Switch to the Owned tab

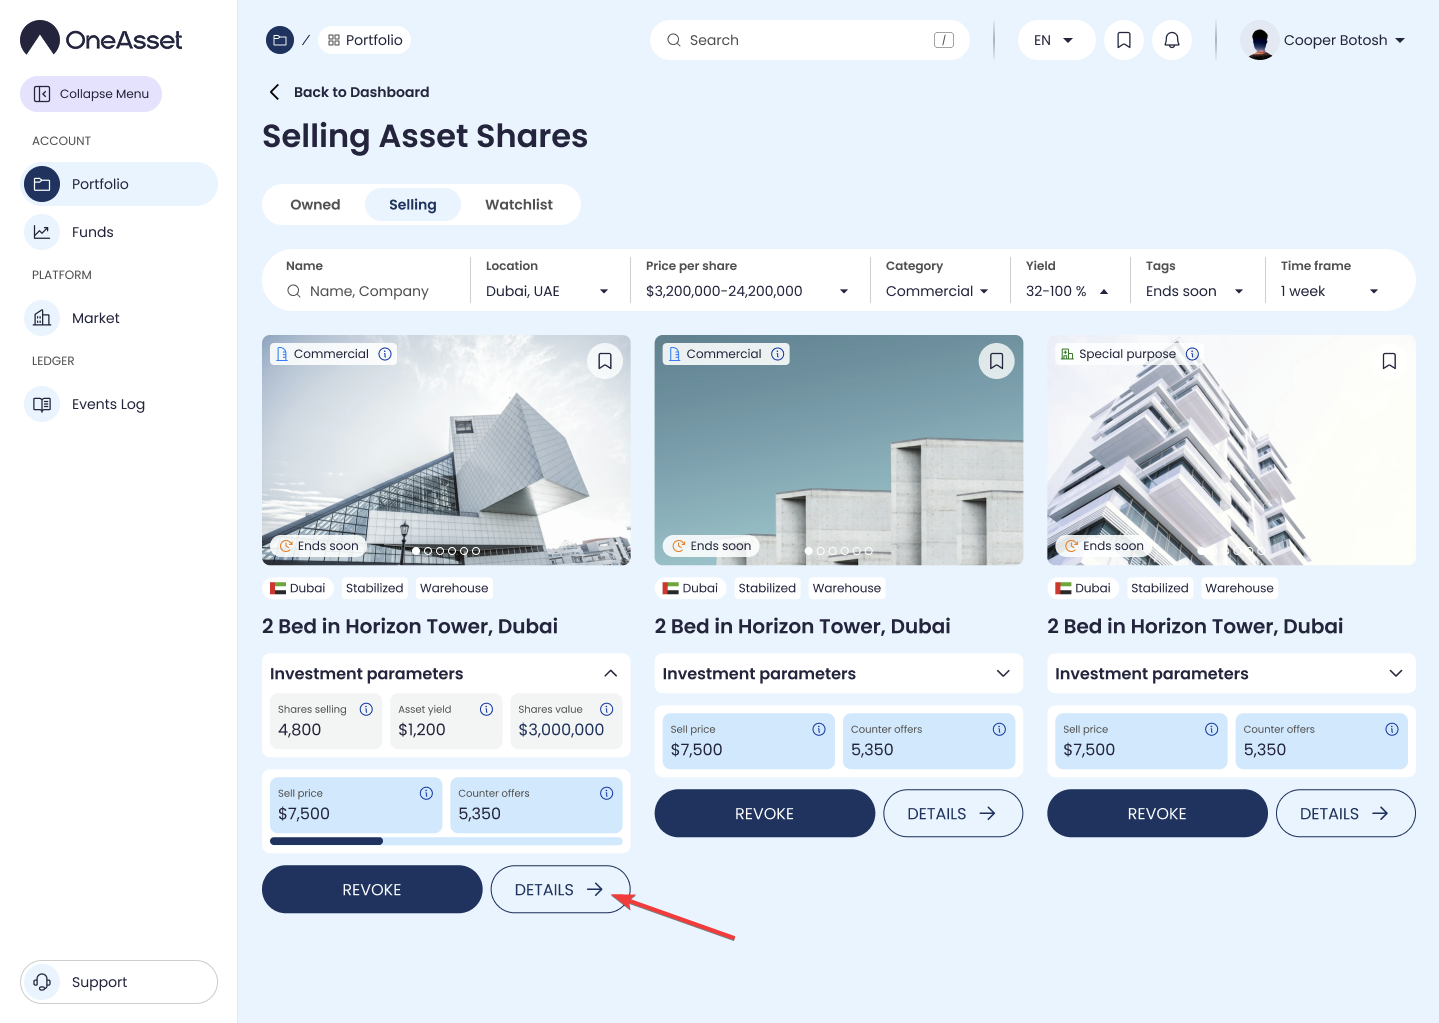(x=315, y=204)
